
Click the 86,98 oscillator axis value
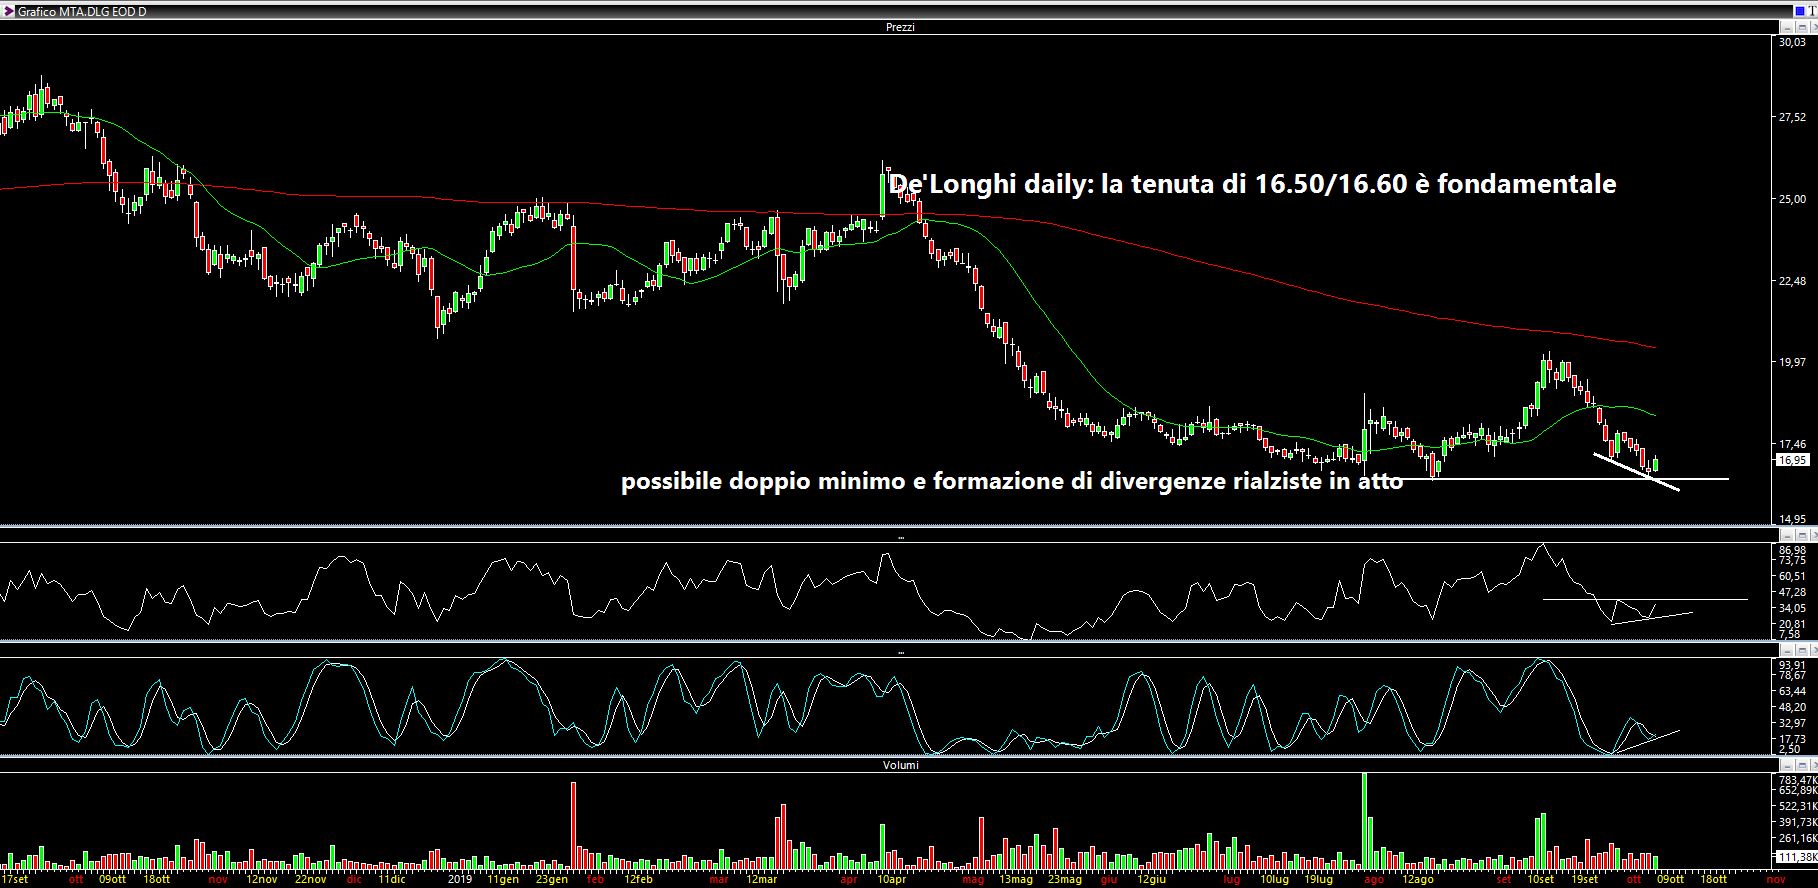pyautogui.click(x=1793, y=550)
